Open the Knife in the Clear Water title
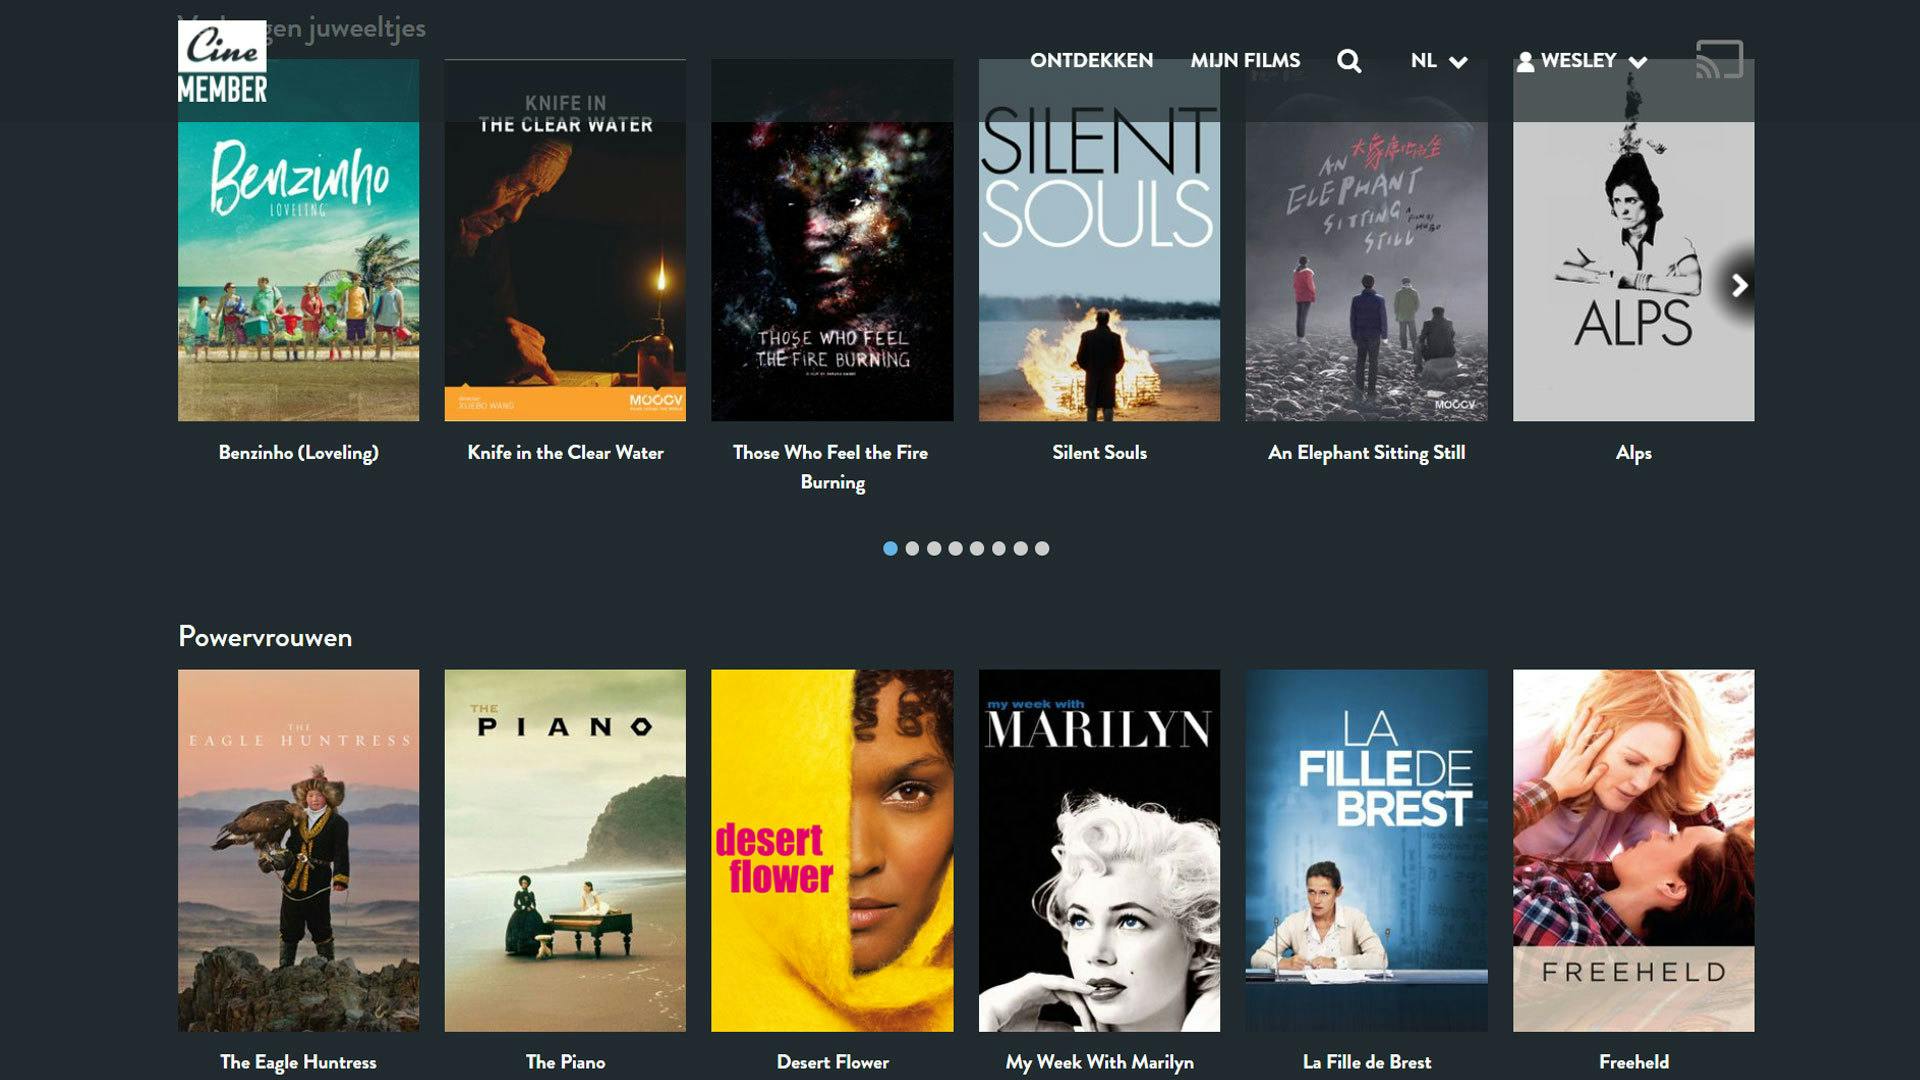This screenshot has height=1080, width=1920. pos(565,453)
